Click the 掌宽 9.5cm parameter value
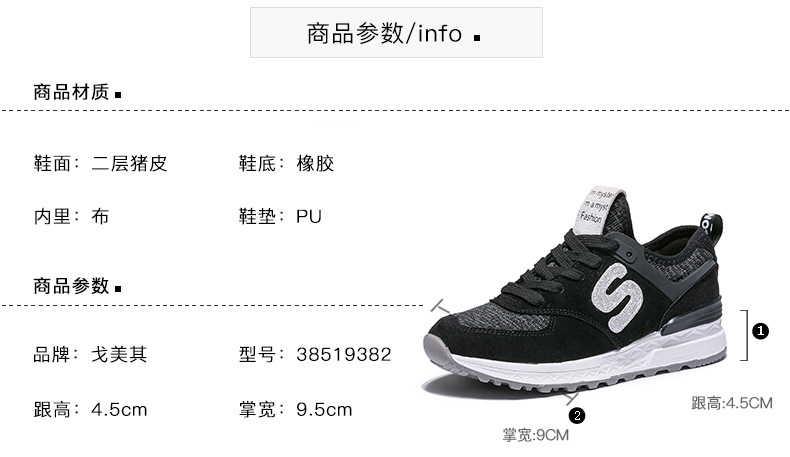The width and height of the screenshot is (790, 457). click(324, 410)
